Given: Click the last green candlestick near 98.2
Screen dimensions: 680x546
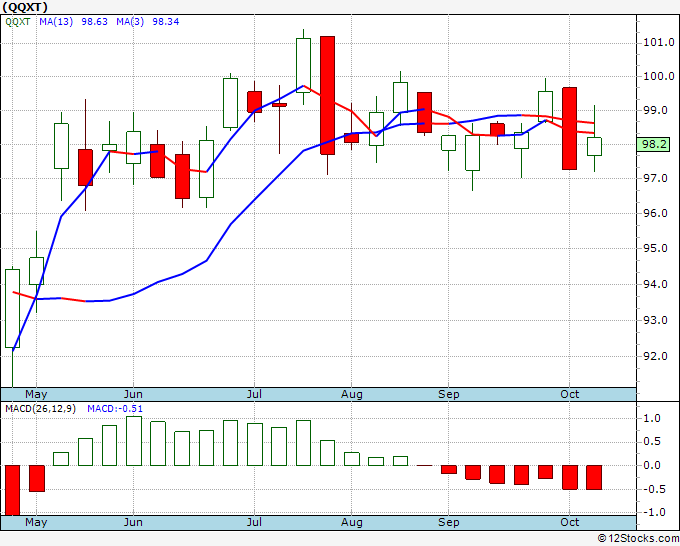Looking at the screenshot, I should click(x=594, y=146).
